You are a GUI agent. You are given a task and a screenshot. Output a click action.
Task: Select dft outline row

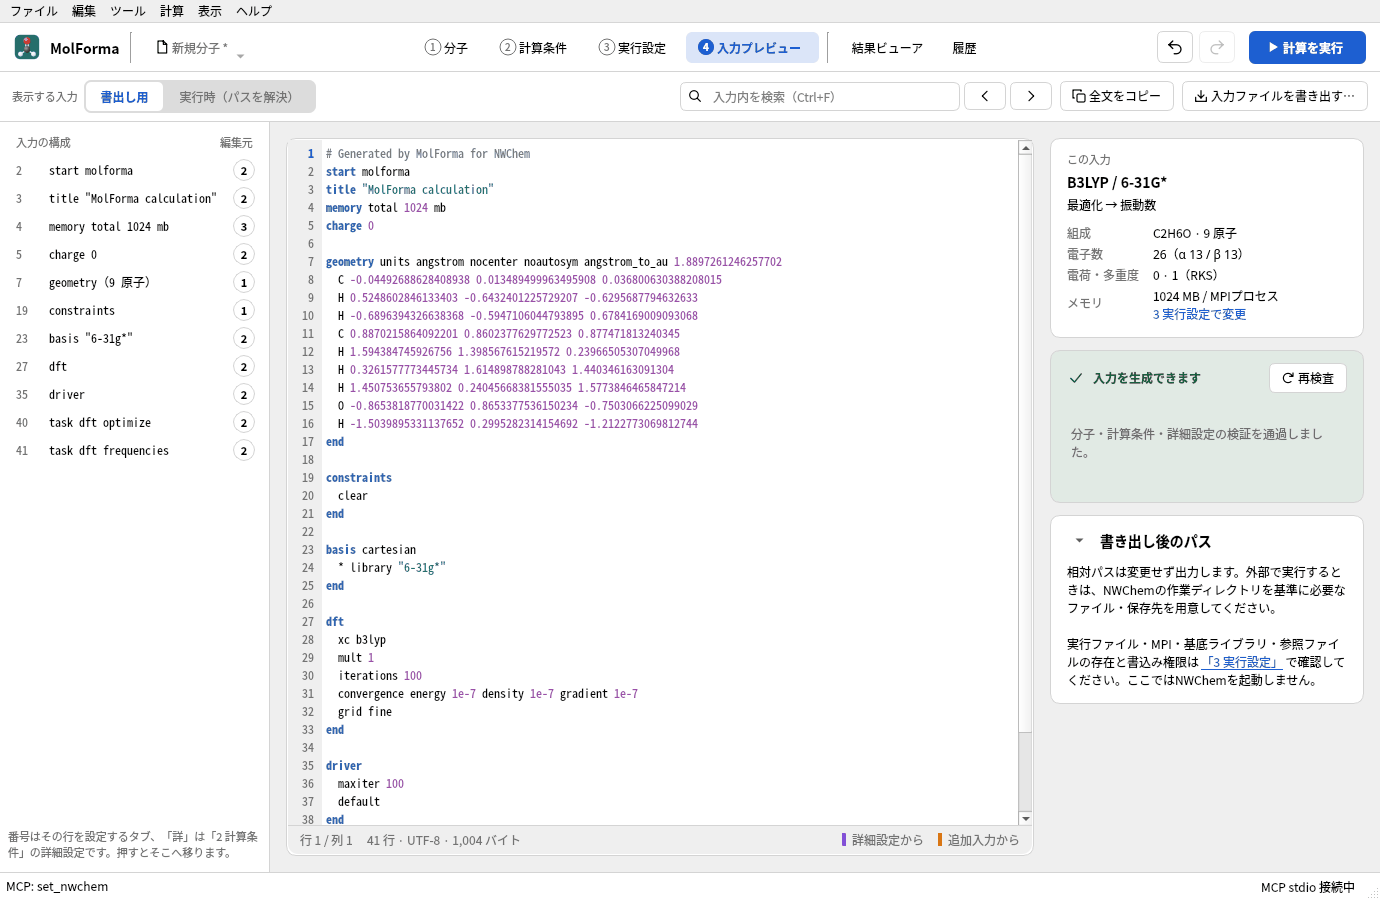135,367
